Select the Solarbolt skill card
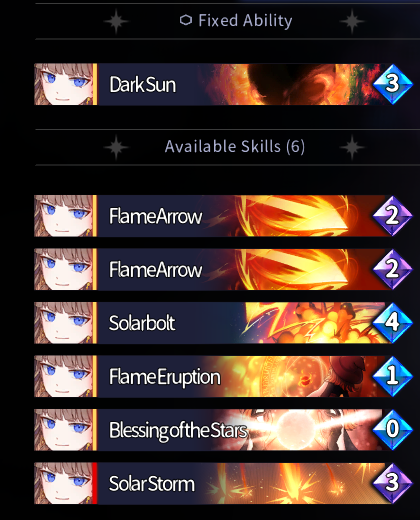This screenshot has width=420, height=520. coord(223,323)
